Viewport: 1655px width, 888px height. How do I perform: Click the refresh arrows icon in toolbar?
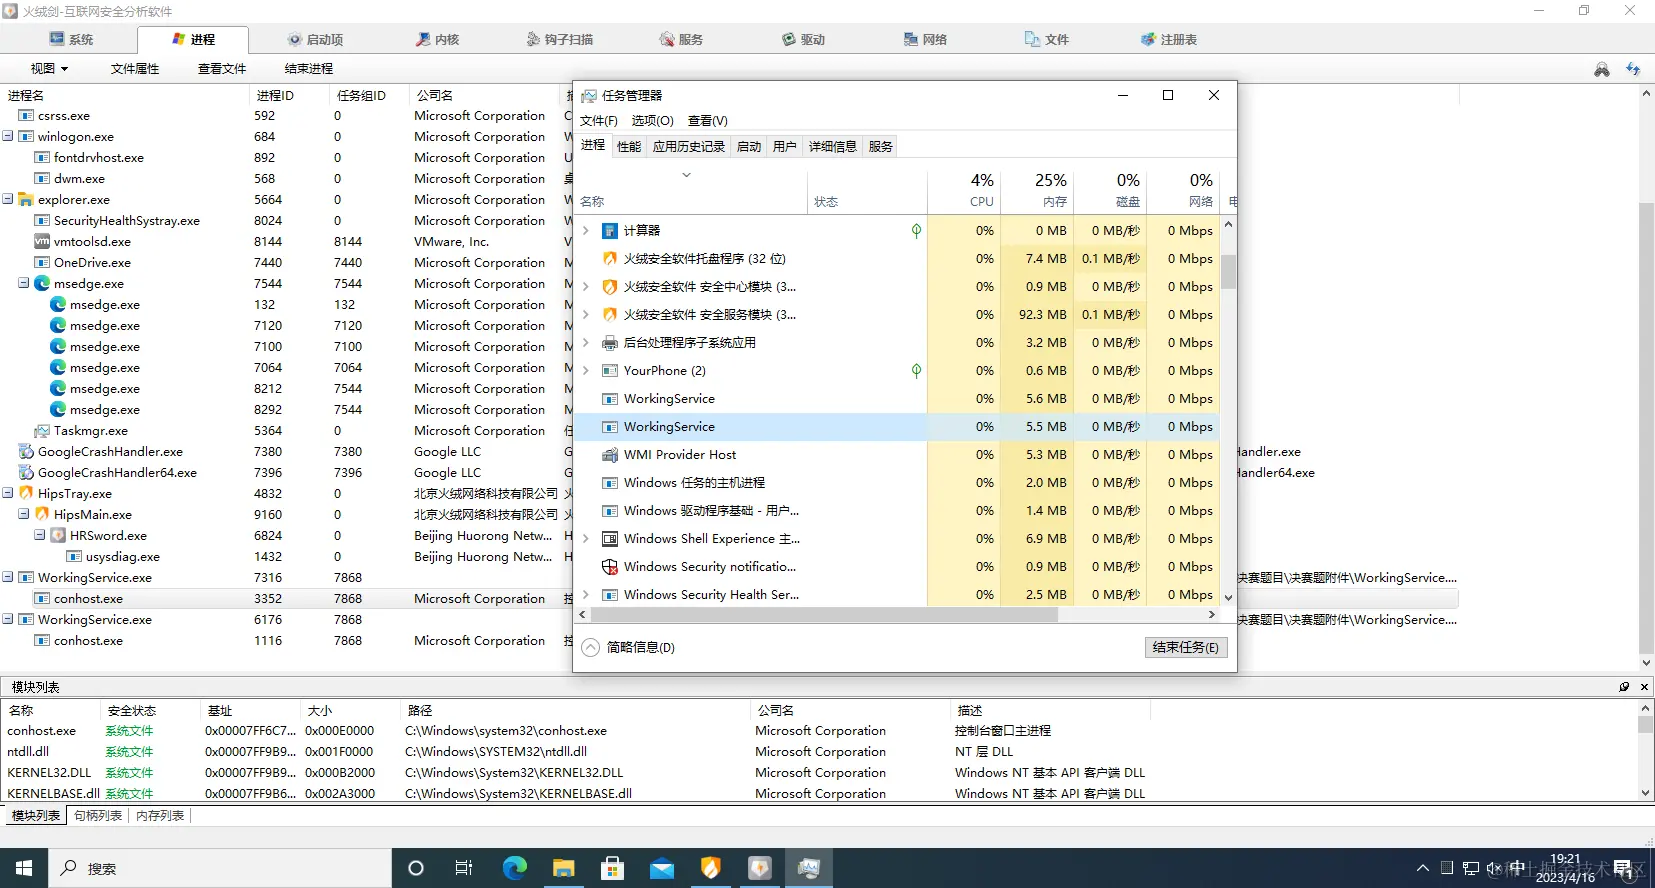tap(1633, 69)
